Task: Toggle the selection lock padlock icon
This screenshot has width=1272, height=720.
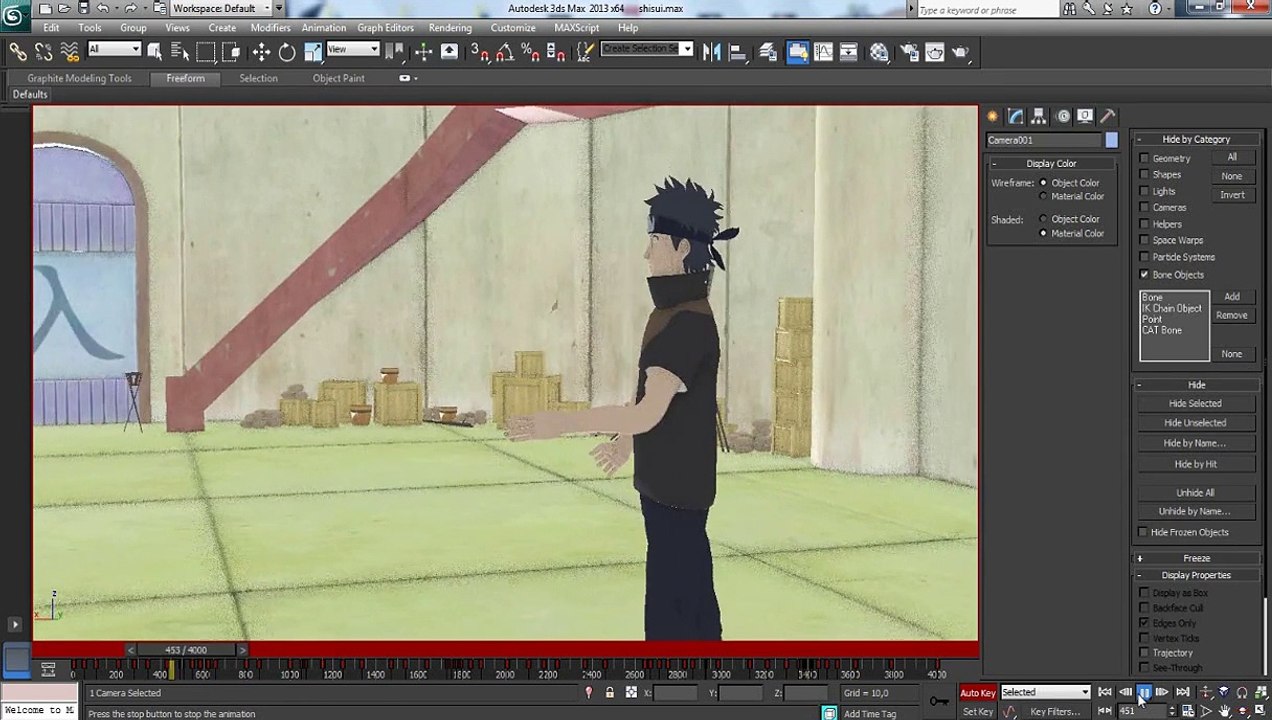Action: point(610,692)
